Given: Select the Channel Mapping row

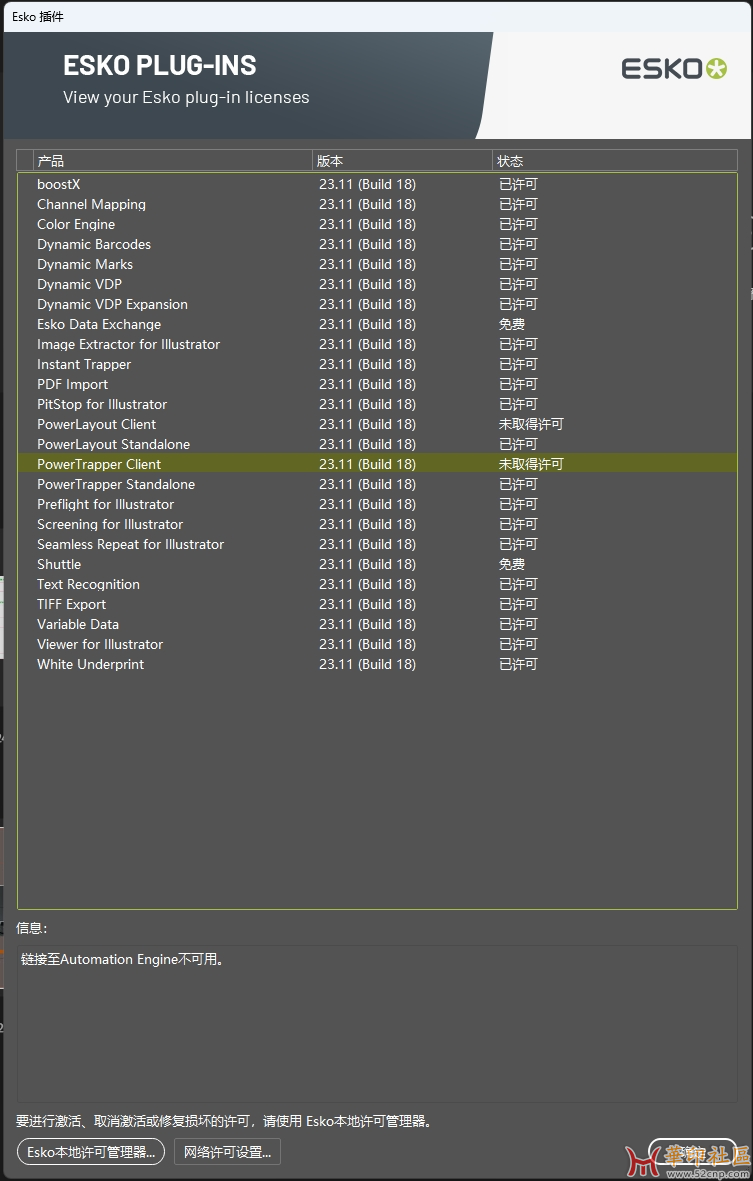Looking at the screenshot, I should [377, 204].
